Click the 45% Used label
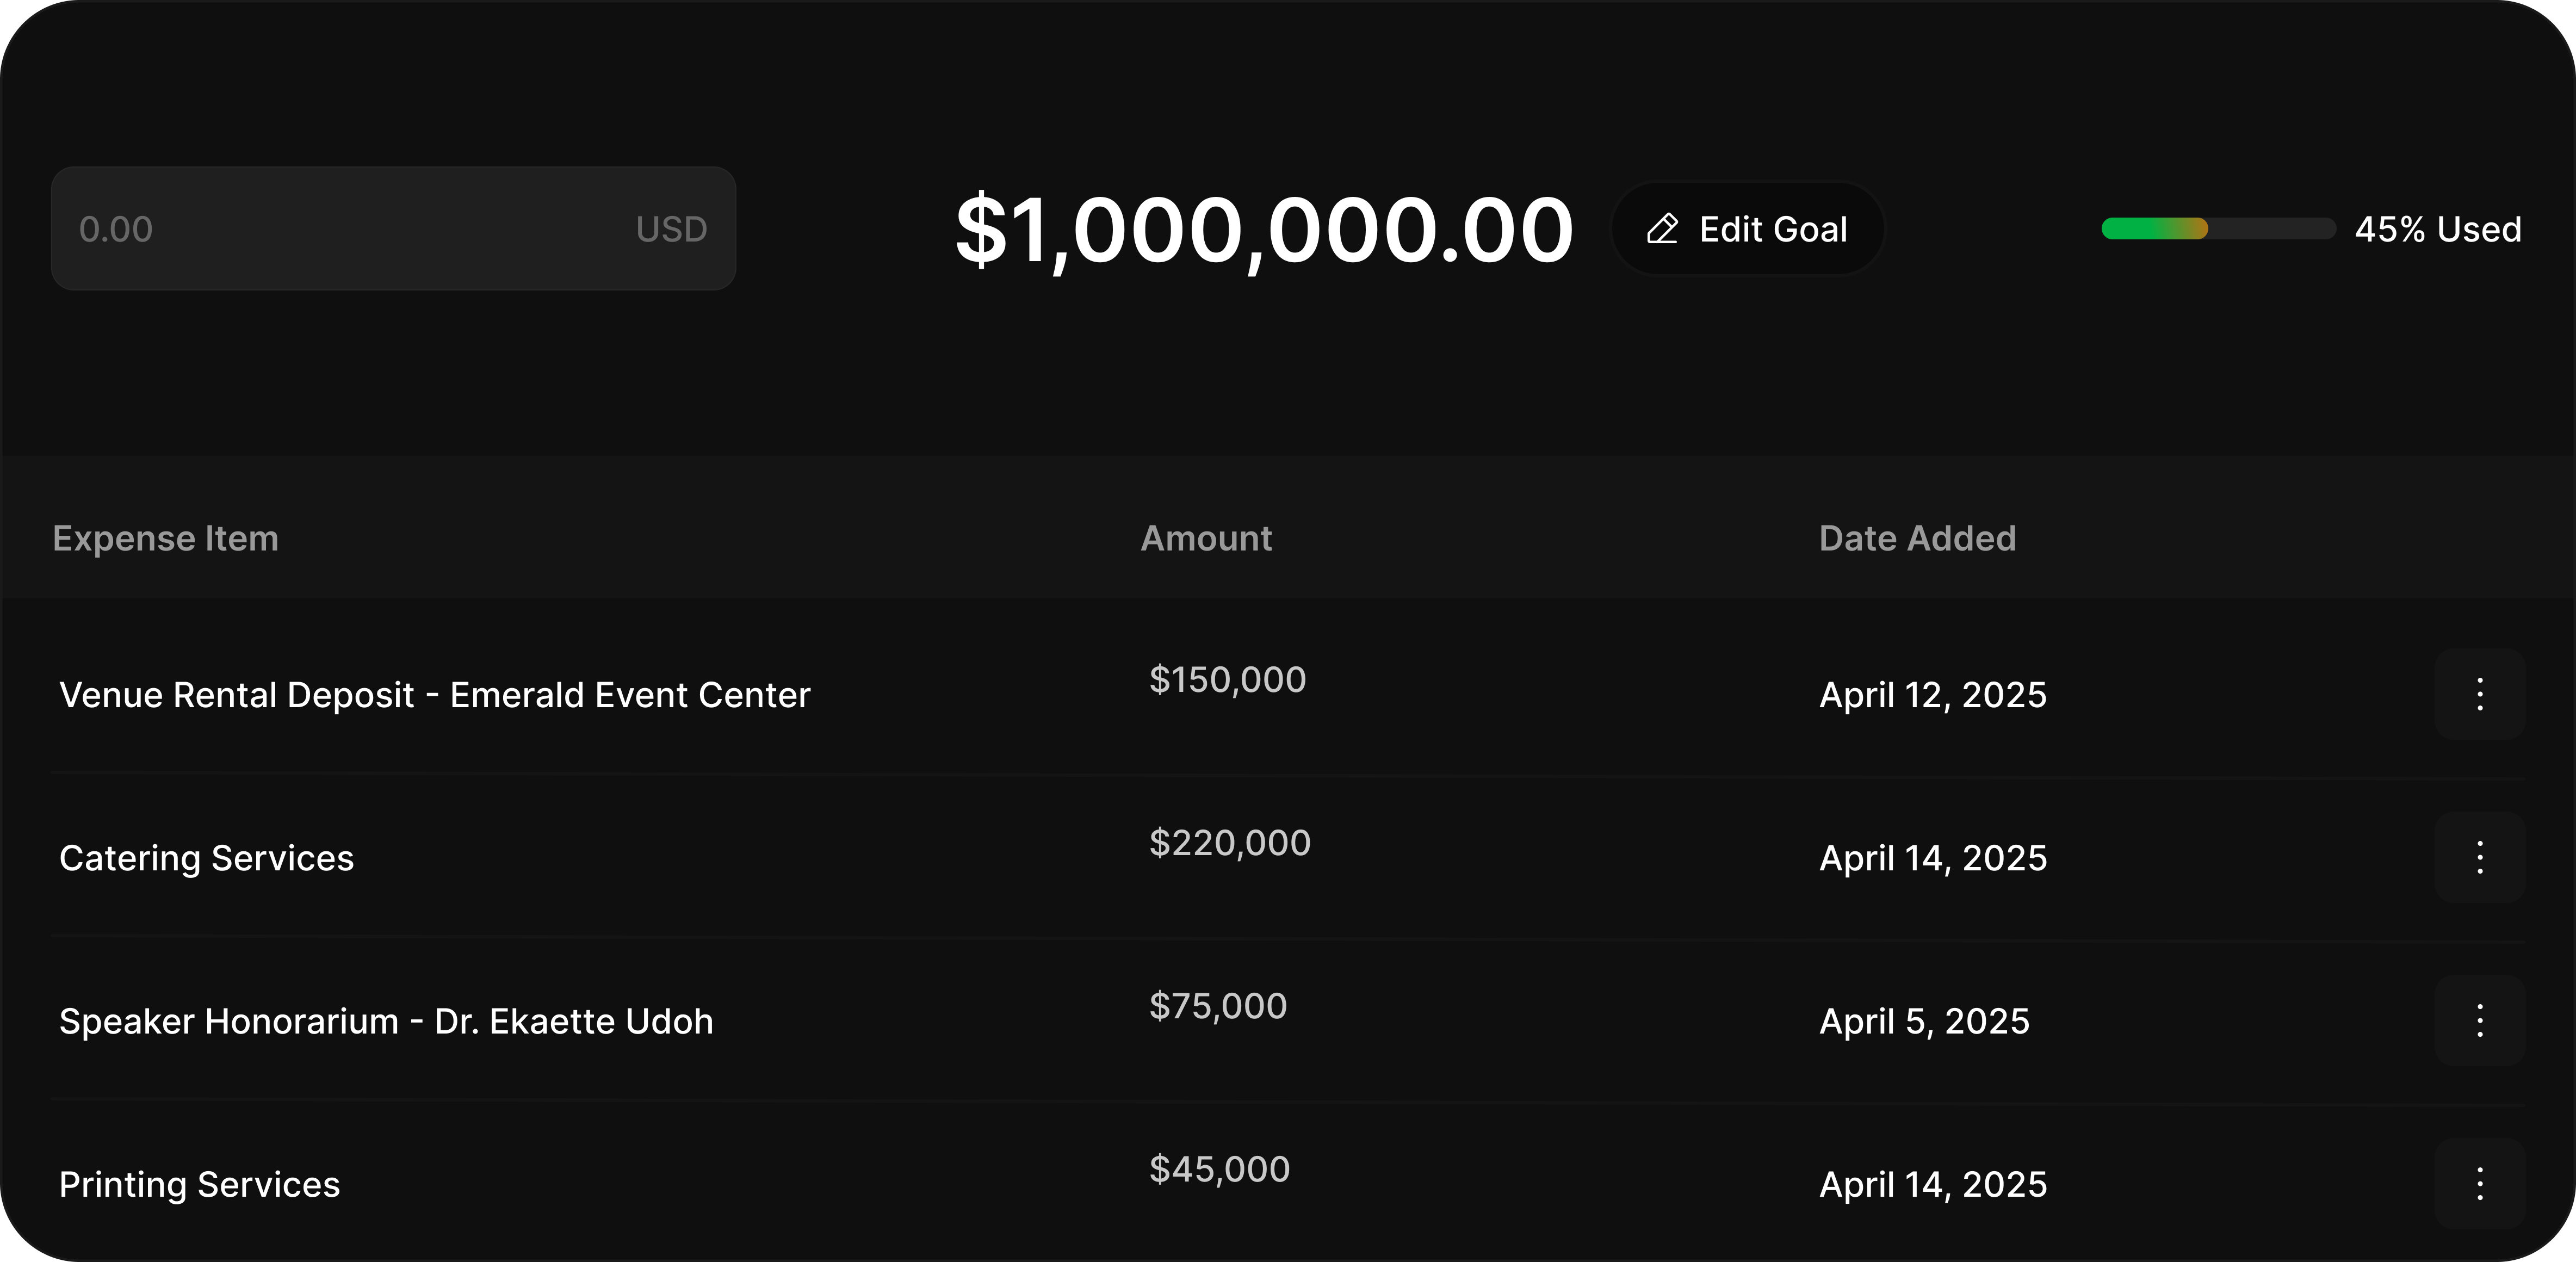This screenshot has width=2576, height=1262. tap(2438, 229)
